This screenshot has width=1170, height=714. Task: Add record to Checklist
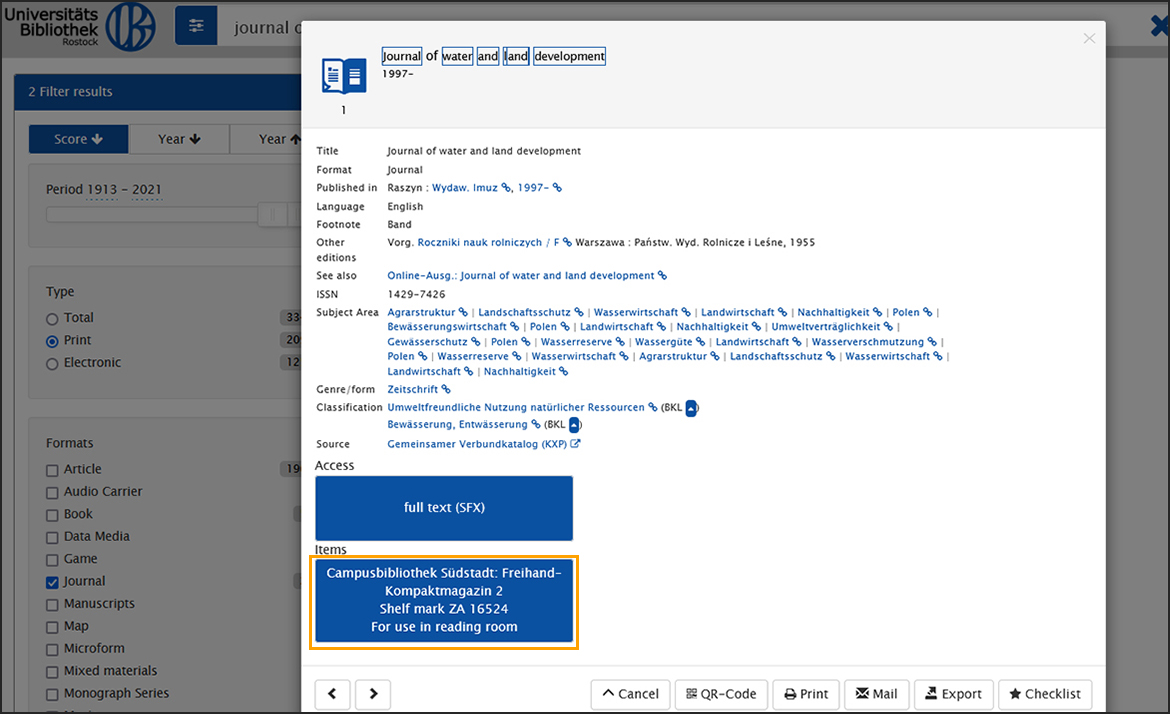1045,694
